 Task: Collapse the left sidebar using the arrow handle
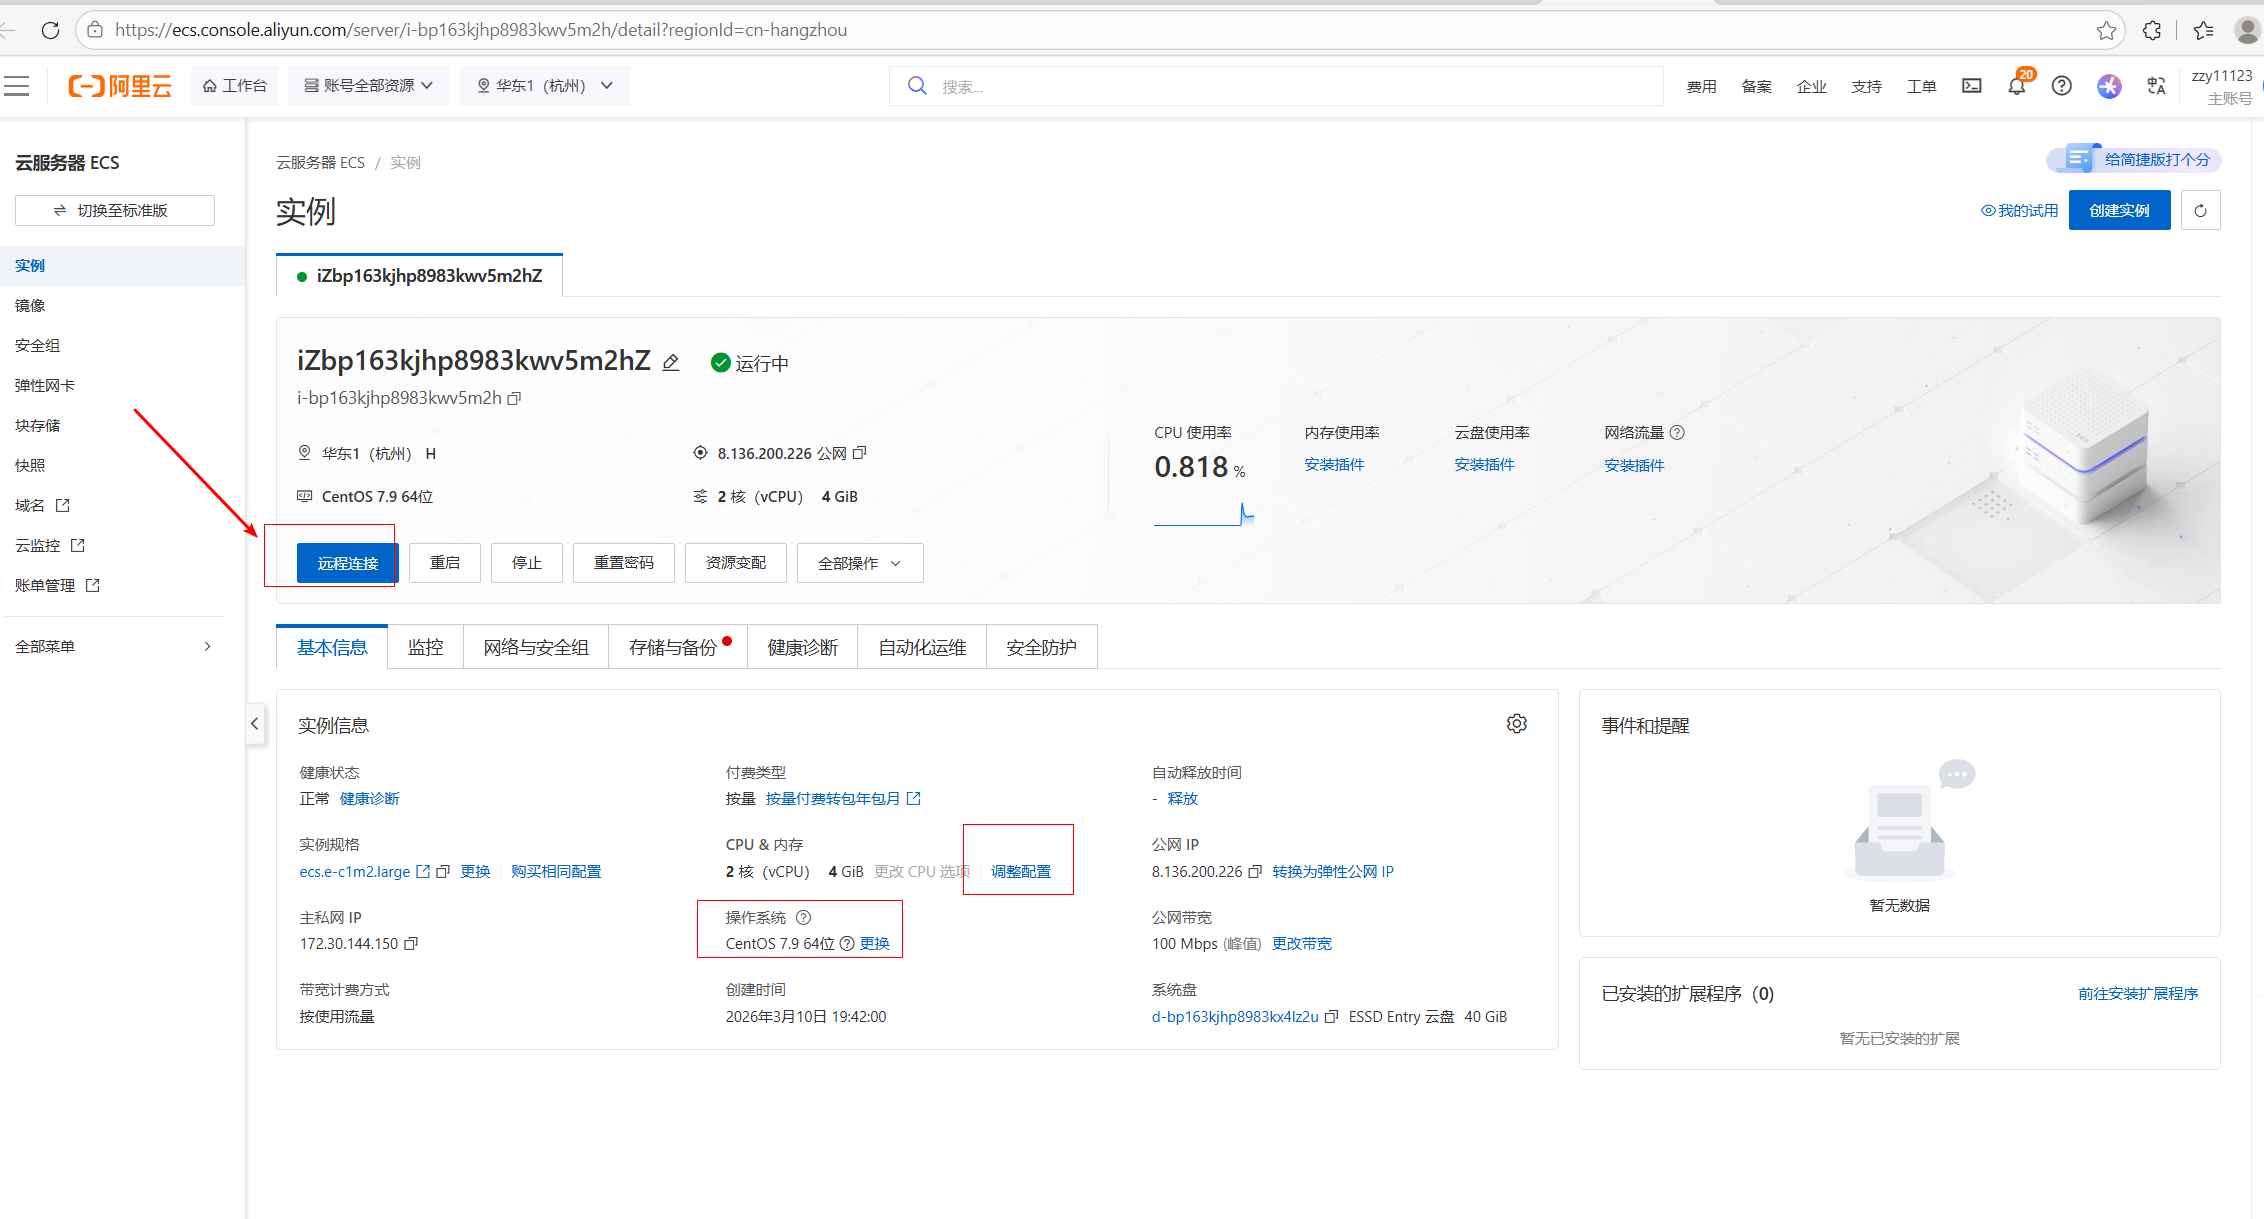click(255, 723)
